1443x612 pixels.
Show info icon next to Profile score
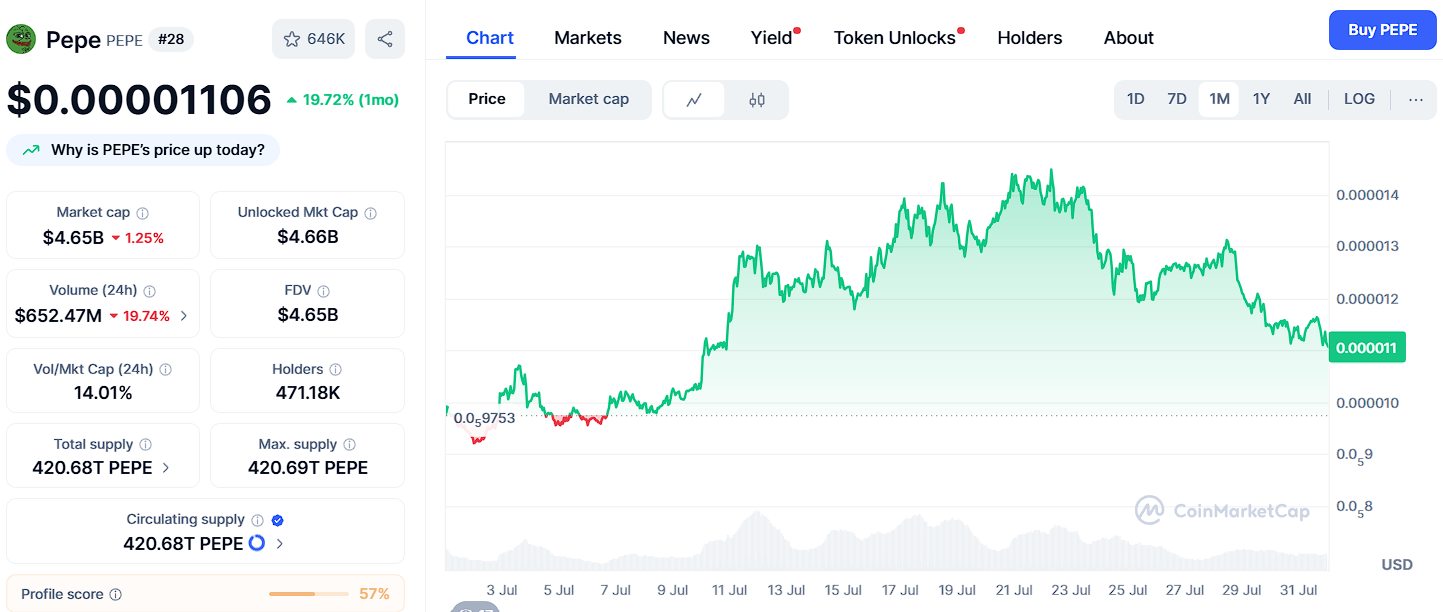(116, 594)
